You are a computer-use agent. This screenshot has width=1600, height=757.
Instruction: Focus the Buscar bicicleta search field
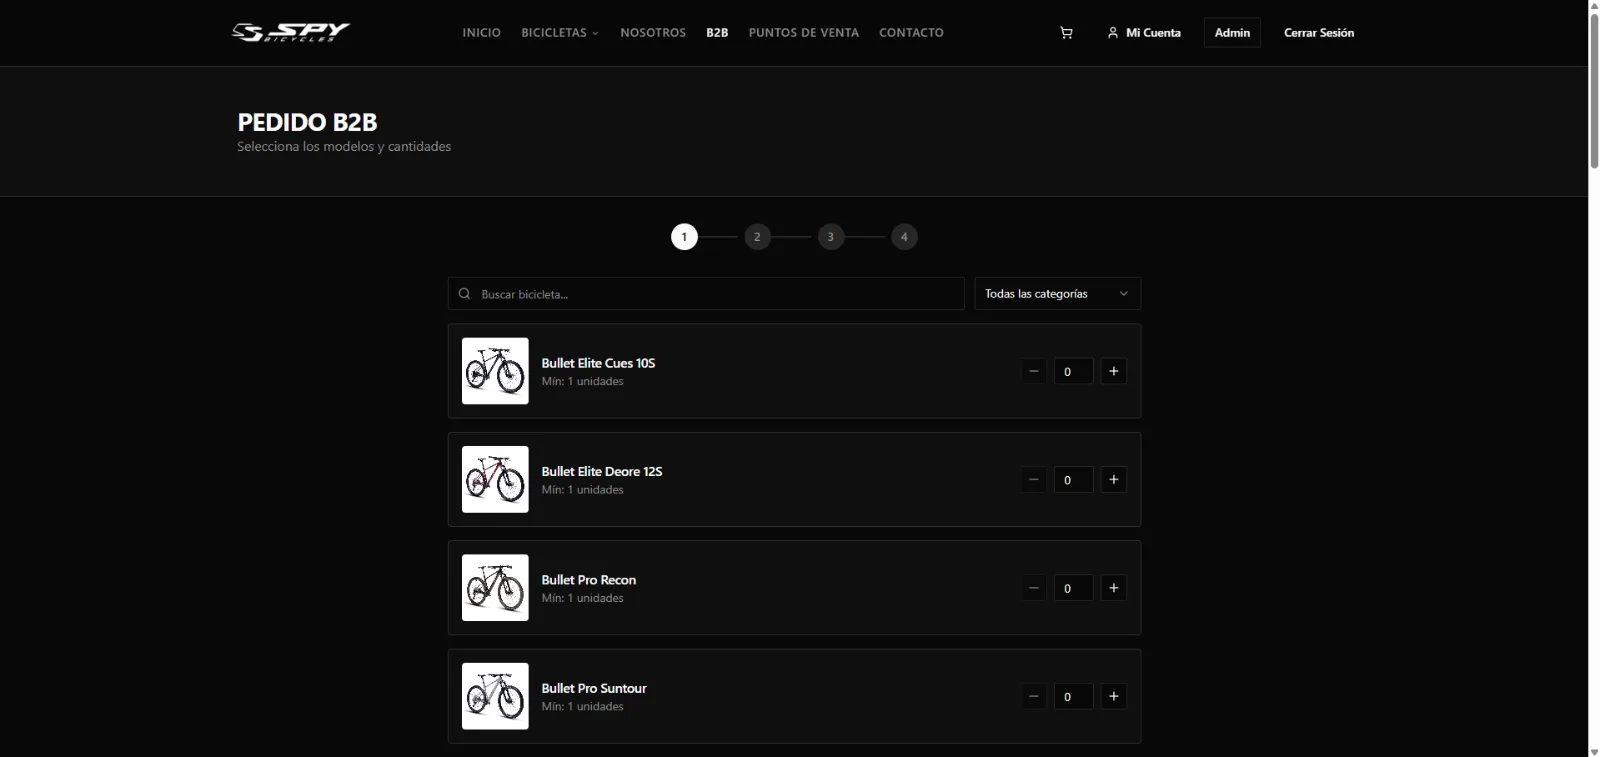click(706, 294)
